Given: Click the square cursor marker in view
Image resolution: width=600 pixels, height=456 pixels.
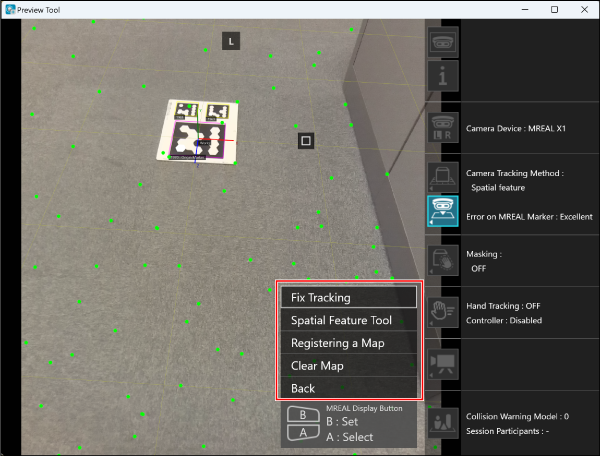Looking at the screenshot, I should (x=306, y=141).
